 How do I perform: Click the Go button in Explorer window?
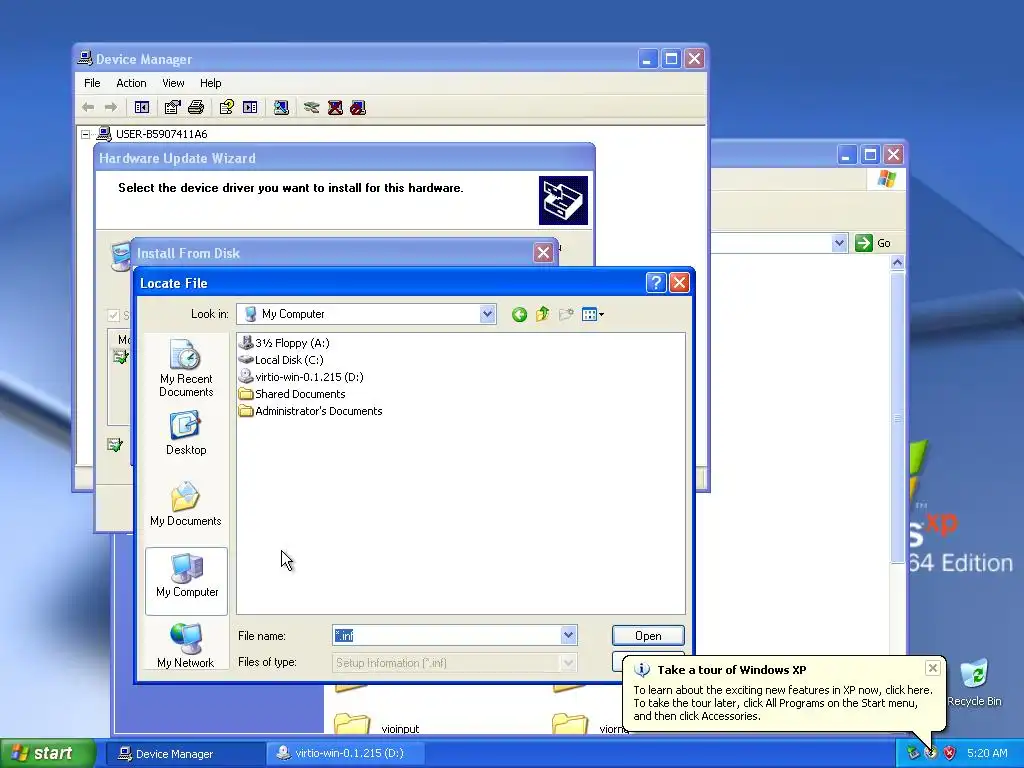[873, 243]
